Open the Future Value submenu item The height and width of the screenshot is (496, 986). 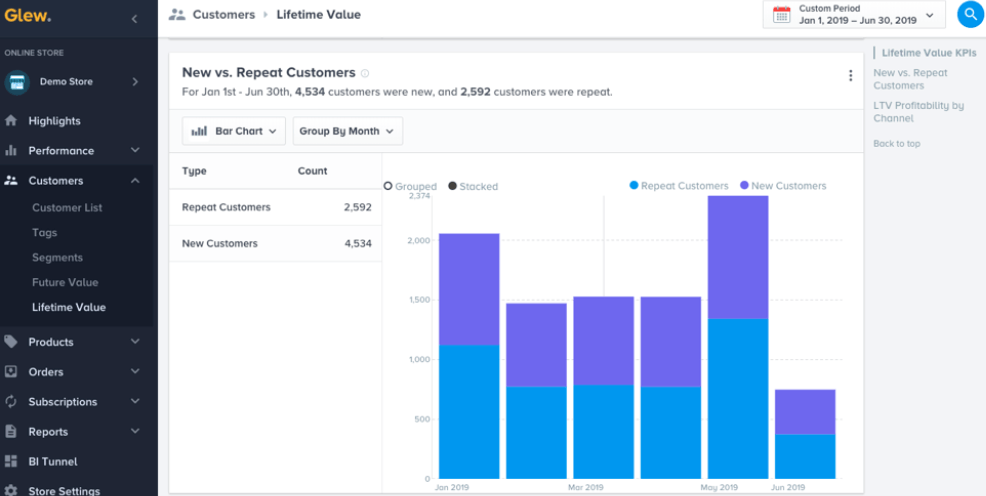coord(65,282)
